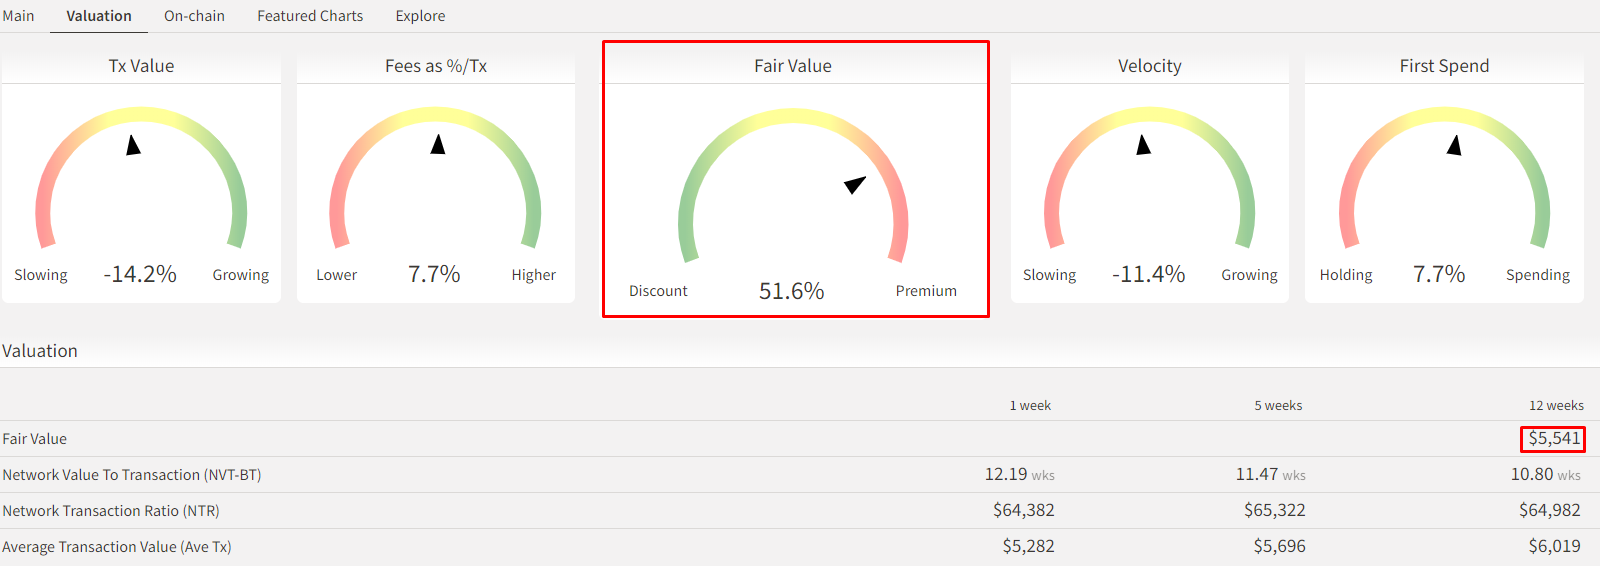This screenshot has height=566, width=1600.
Task: Click the First Spend gauge needle
Action: coord(1455,146)
